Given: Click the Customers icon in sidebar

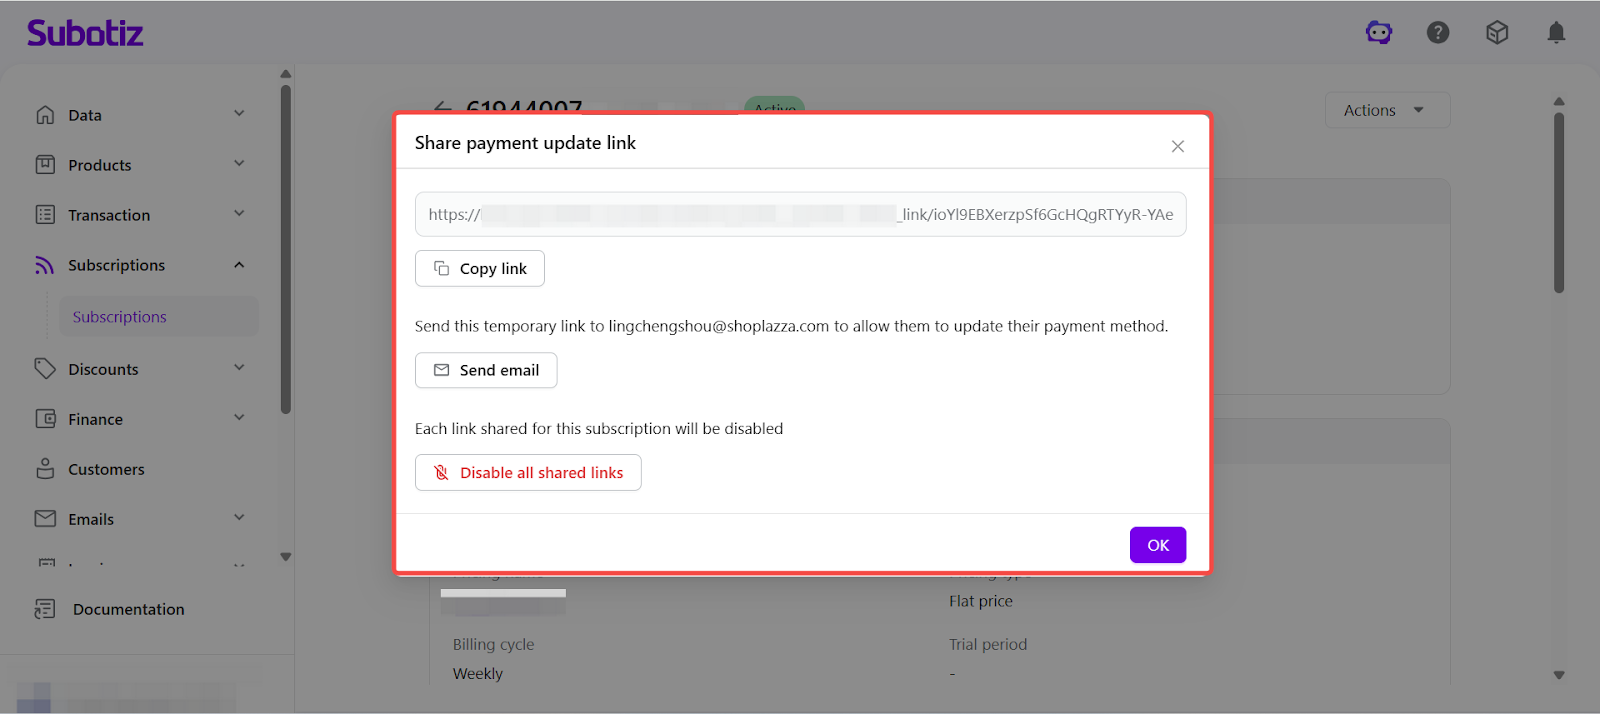Looking at the screenshot, I should pyautogui.click(x=45, y=469).
